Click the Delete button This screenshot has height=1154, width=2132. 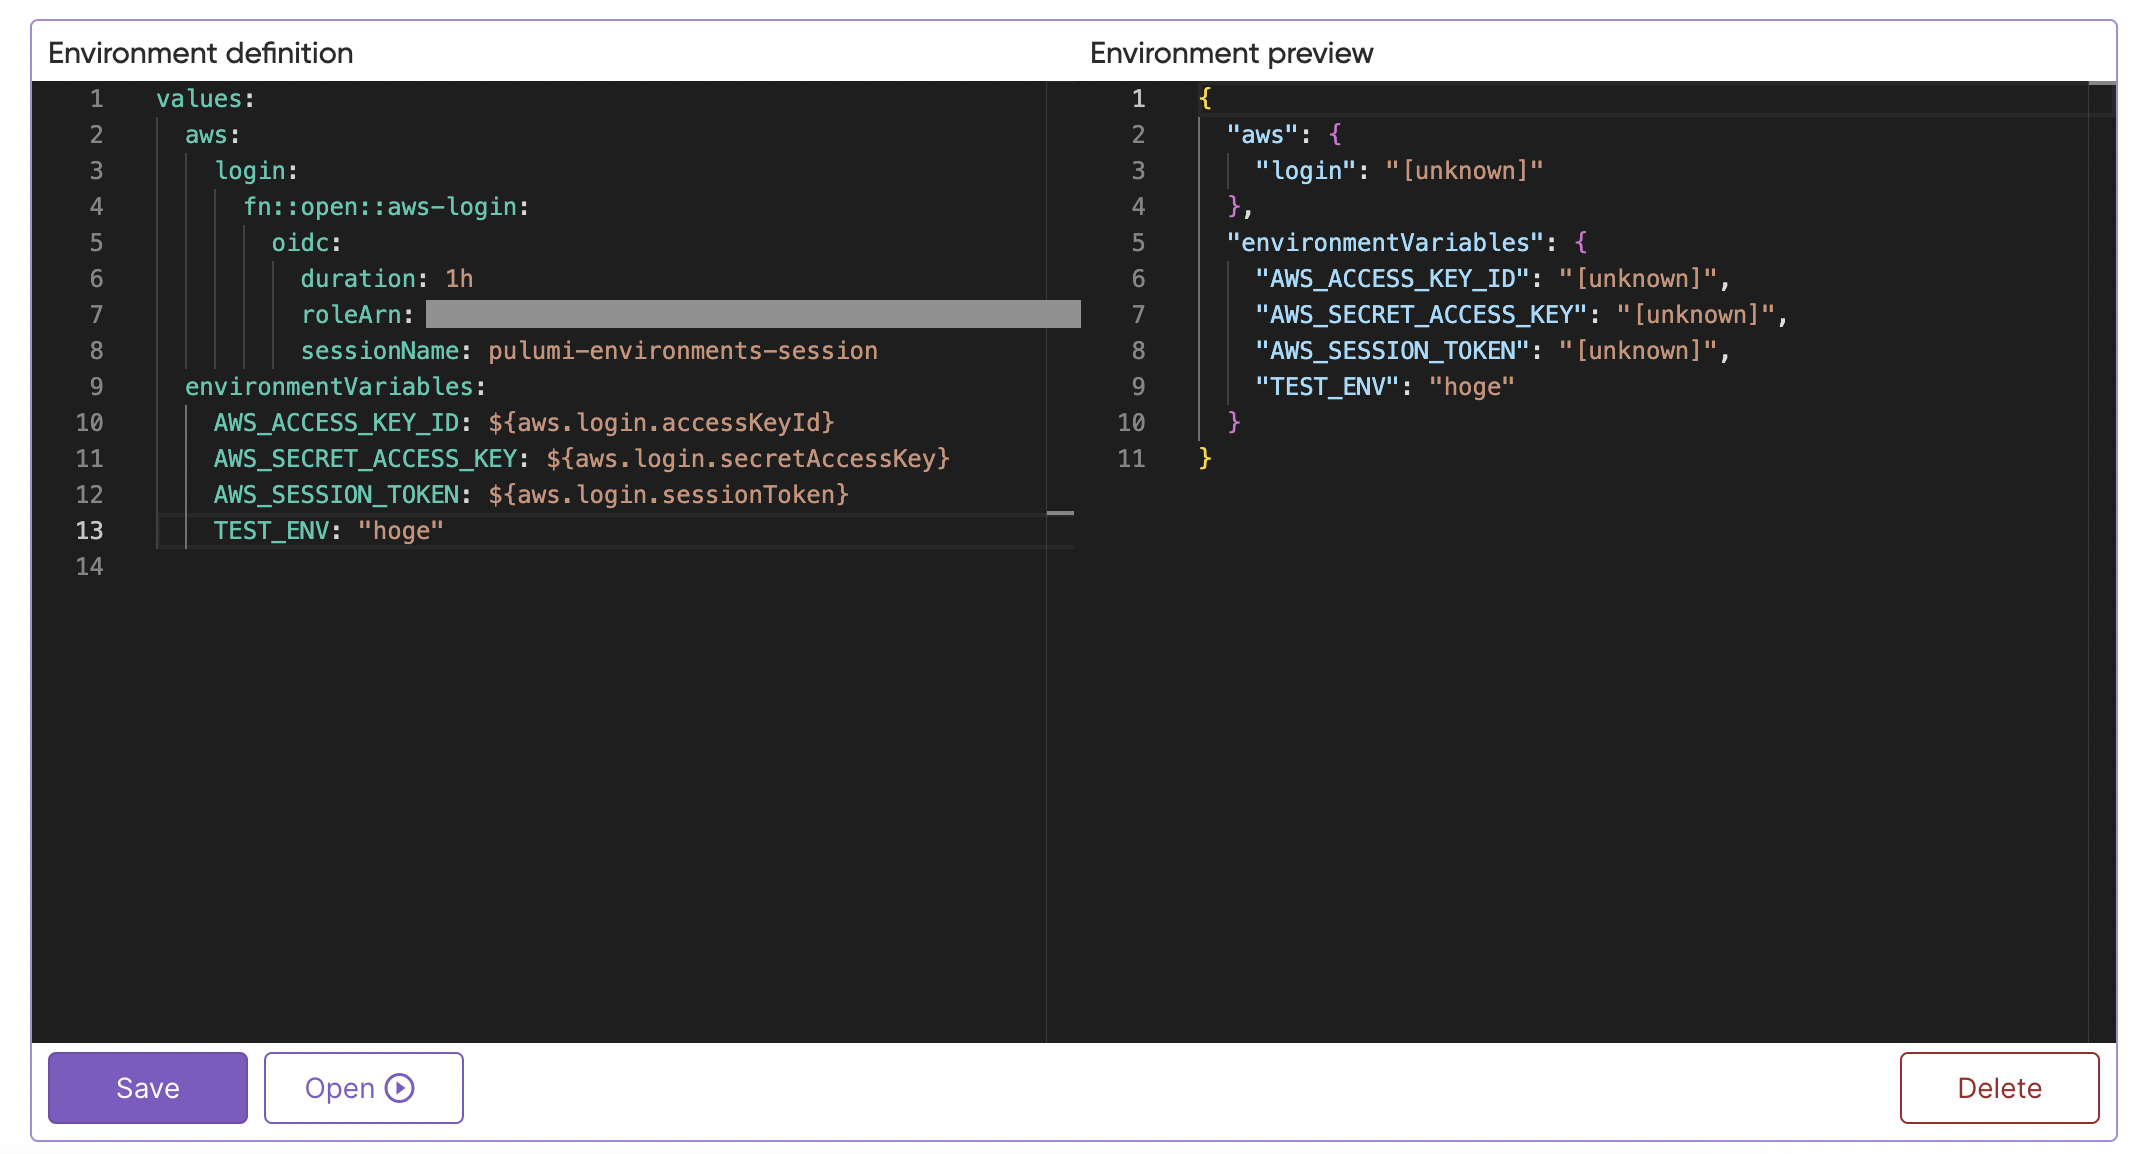[x=1999, y=1087]
